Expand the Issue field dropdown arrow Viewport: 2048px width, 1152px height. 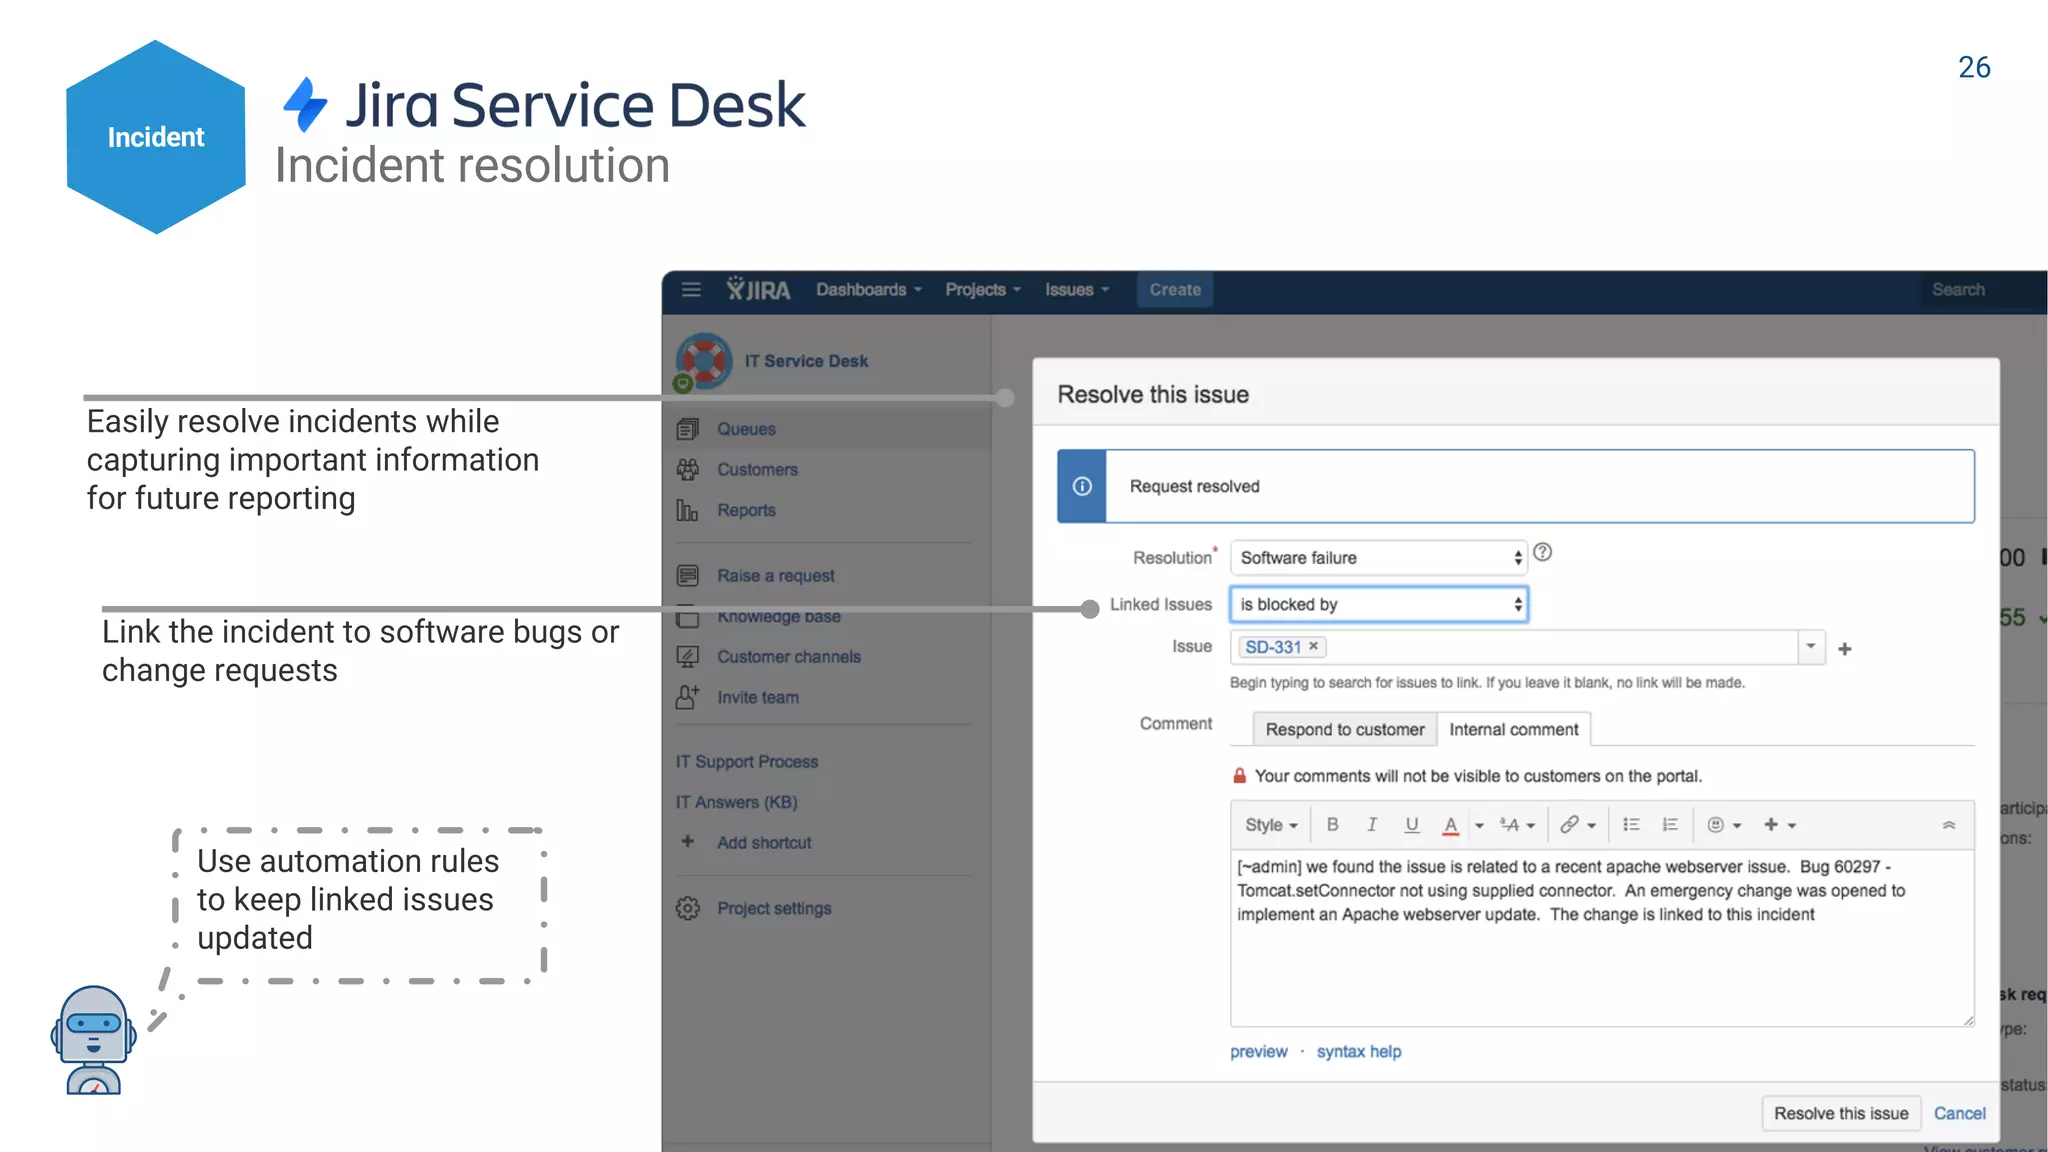tap(1811, 647)
